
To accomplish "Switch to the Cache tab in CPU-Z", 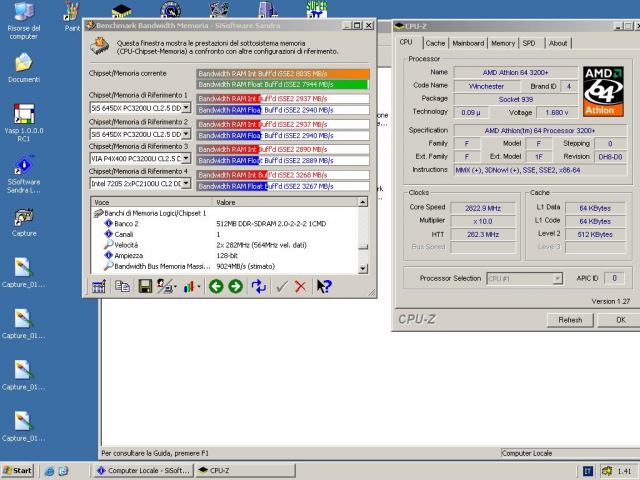I will 435,43.
